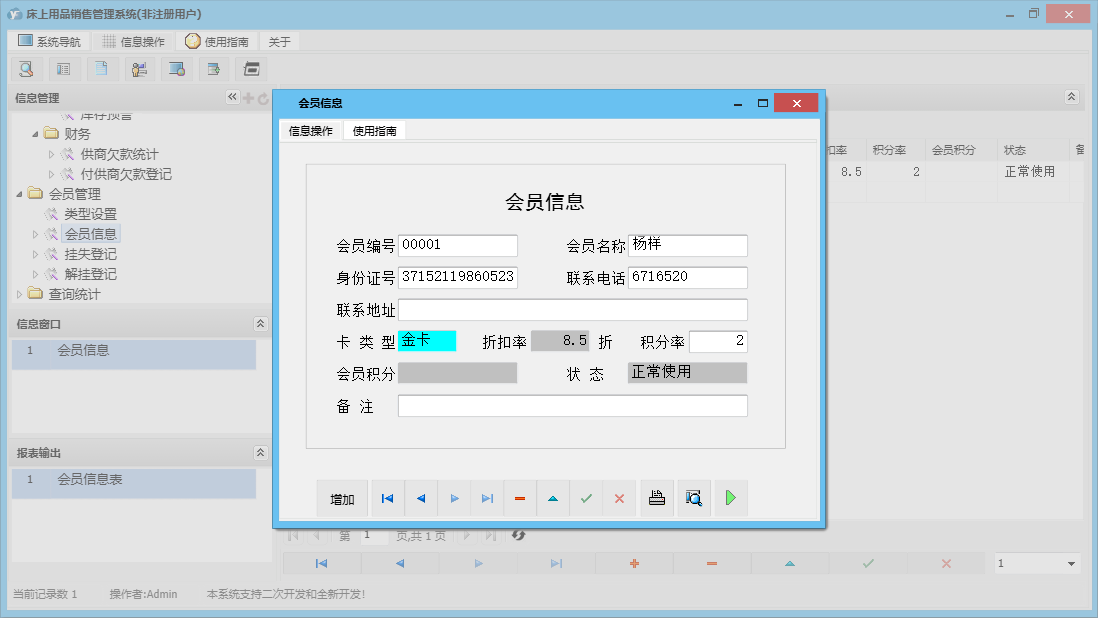1098x618 pixels.
Task: Select the search magnifier icon on the toolbar
Action: click(x=26, y=68)
